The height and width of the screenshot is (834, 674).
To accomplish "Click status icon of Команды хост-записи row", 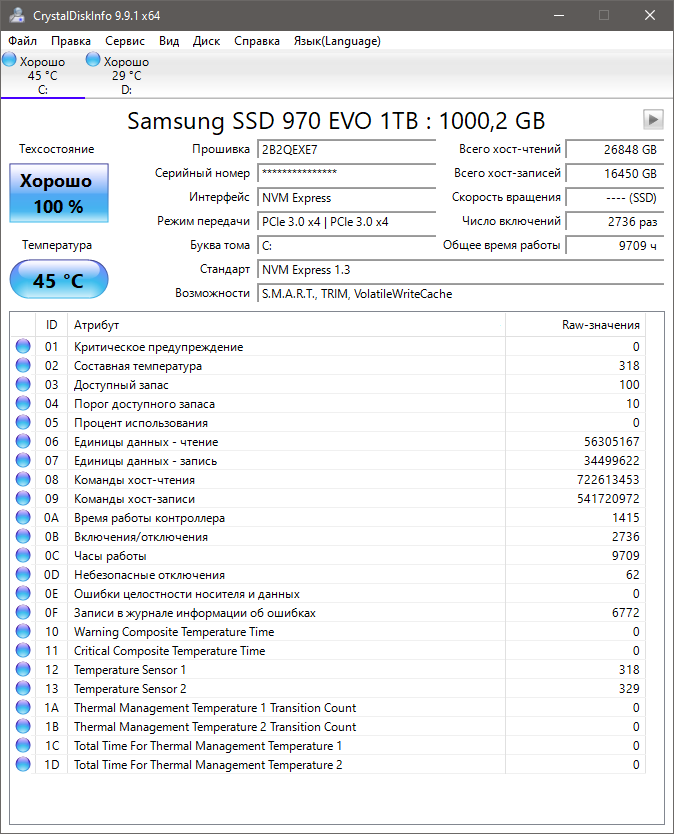I will point(23,498).
